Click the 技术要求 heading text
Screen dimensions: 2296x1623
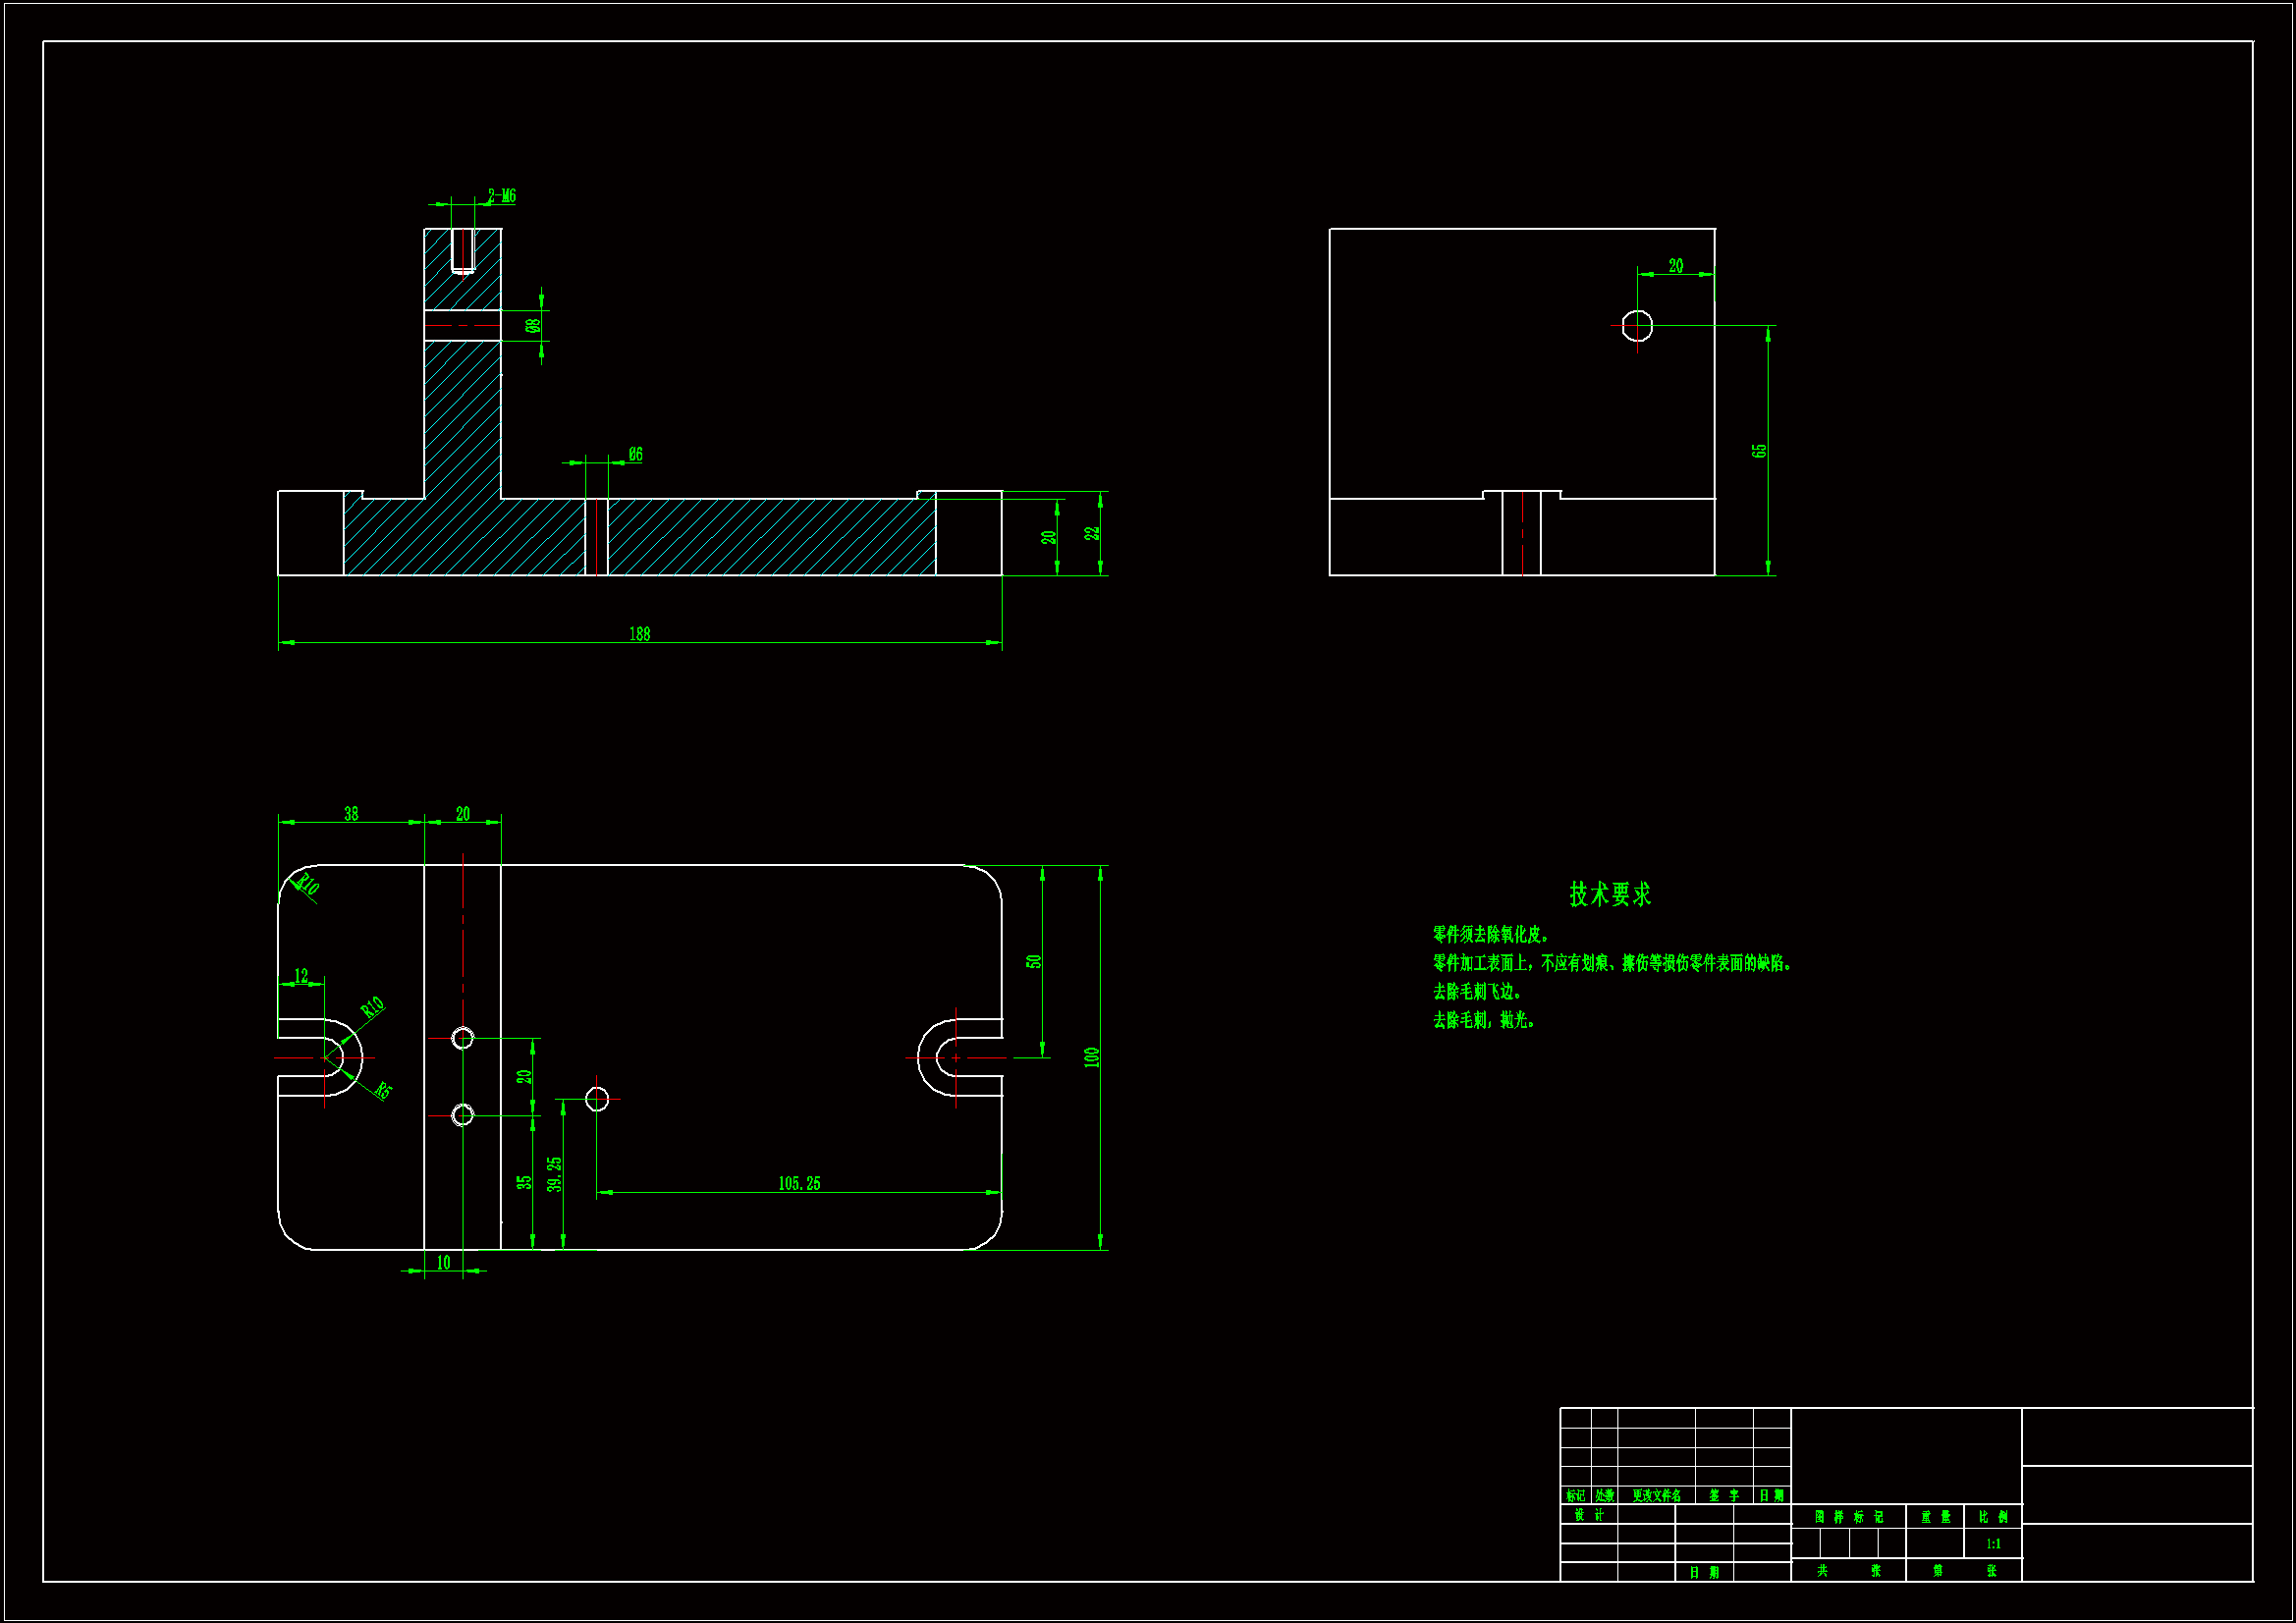[1609, 894]
